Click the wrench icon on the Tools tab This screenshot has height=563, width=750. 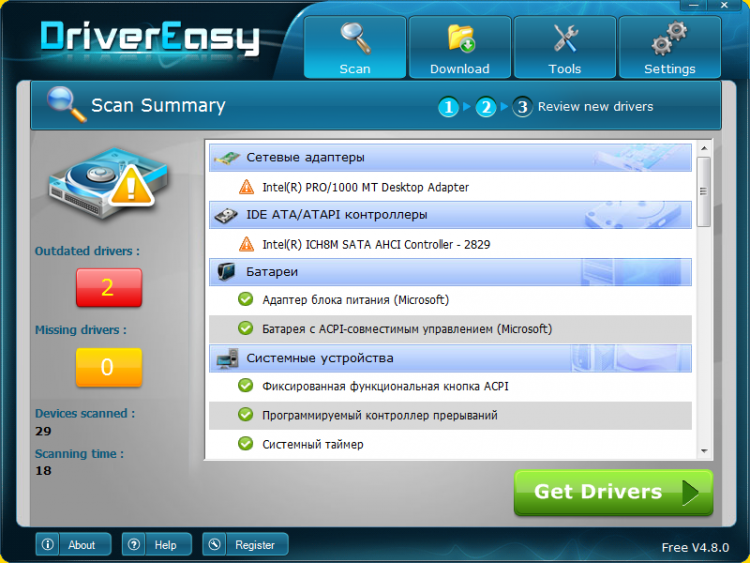[x=565, y=38]
